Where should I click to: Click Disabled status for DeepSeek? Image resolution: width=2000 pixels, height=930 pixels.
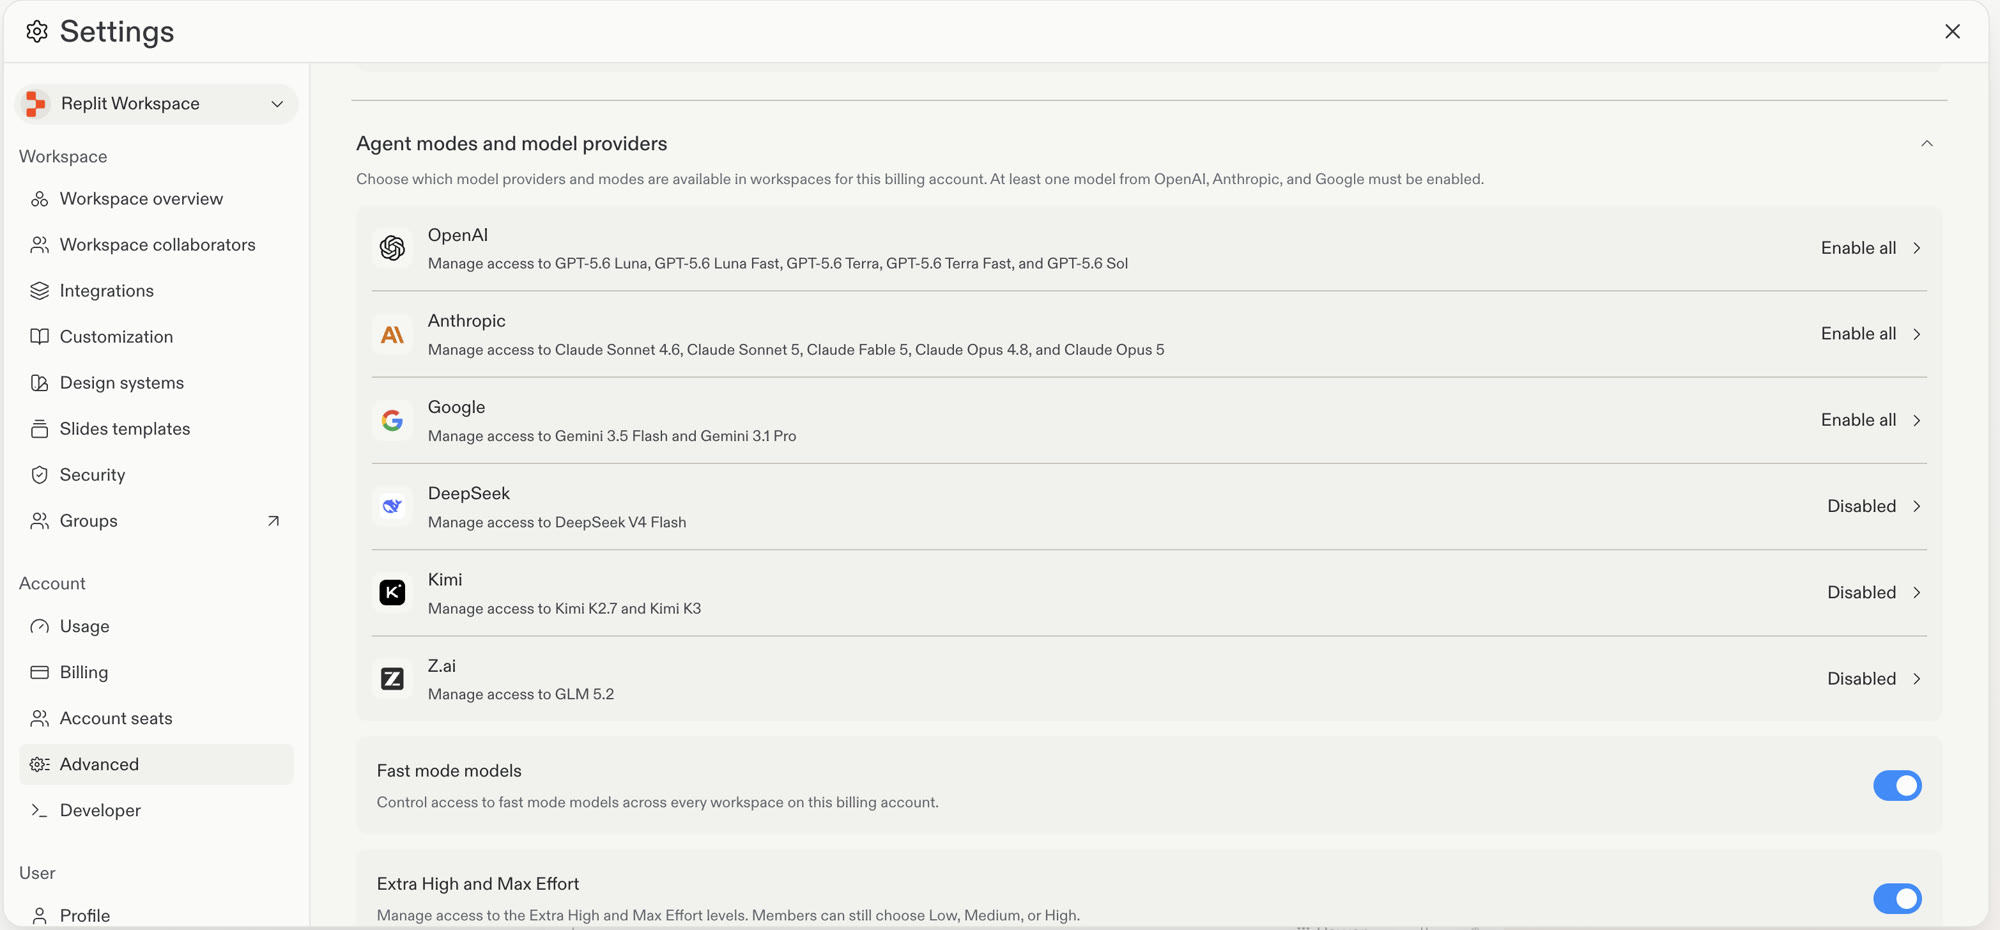point(1861,506)
